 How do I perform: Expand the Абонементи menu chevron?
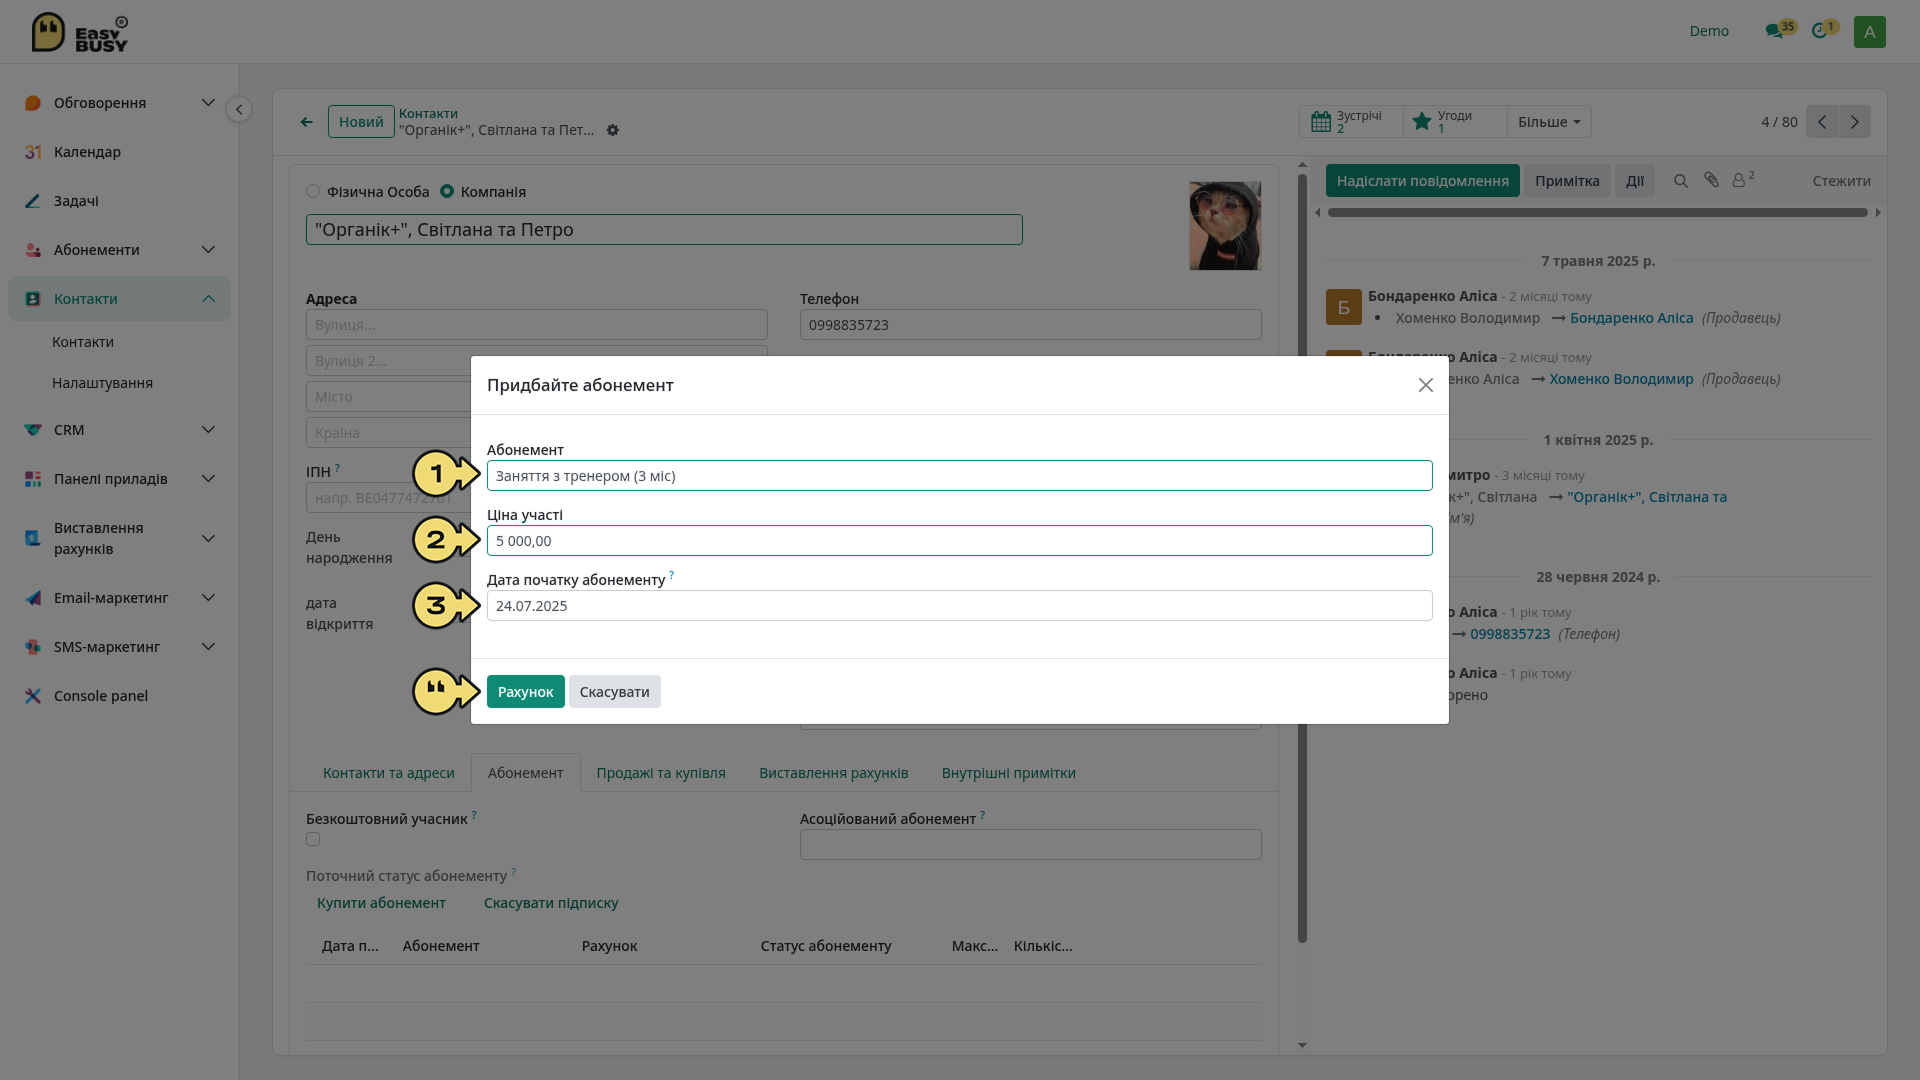208,250
